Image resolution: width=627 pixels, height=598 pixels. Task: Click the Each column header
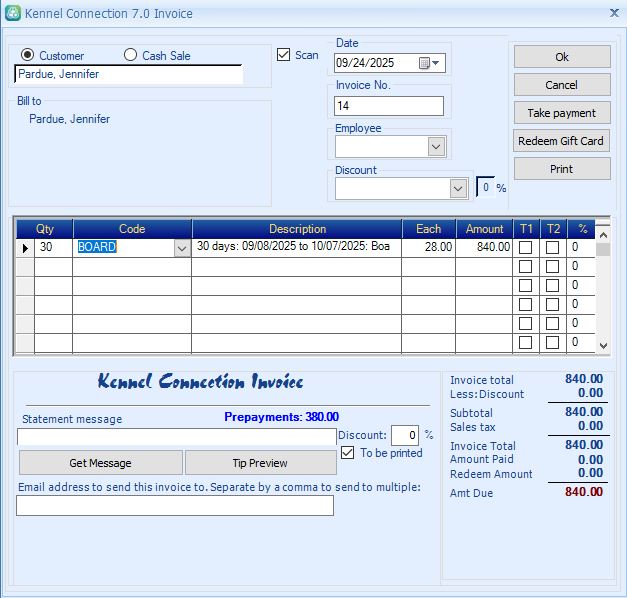[428, 229]
